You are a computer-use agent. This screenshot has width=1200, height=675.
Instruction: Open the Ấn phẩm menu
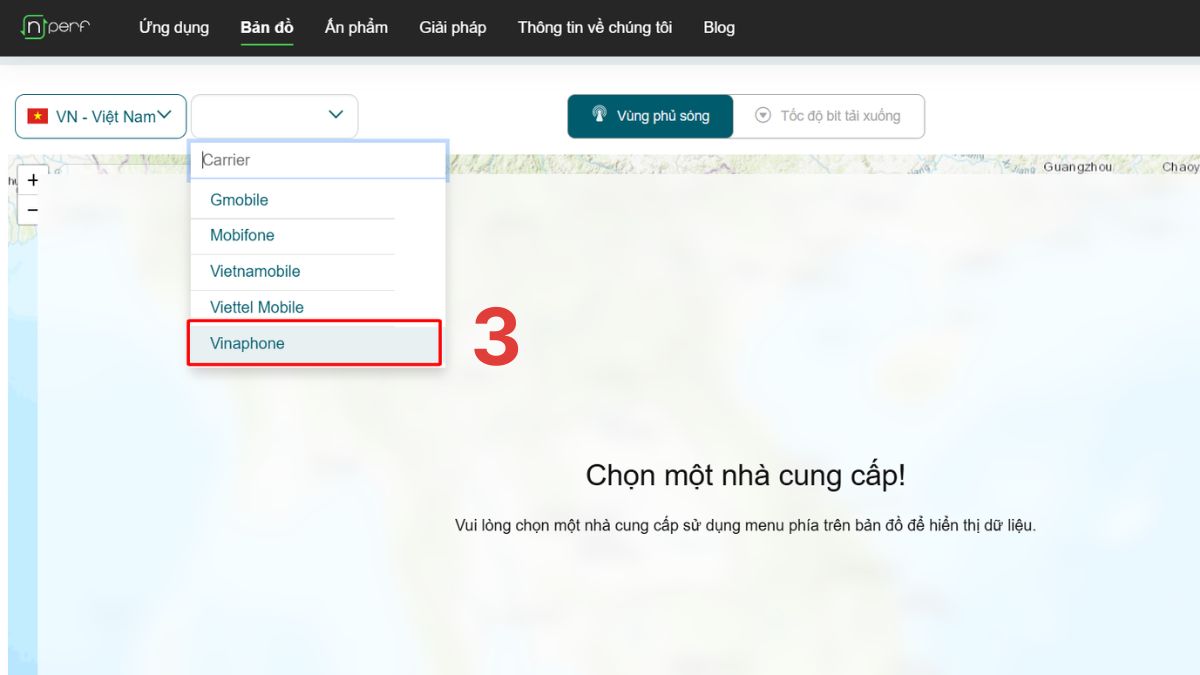(356, 27)
